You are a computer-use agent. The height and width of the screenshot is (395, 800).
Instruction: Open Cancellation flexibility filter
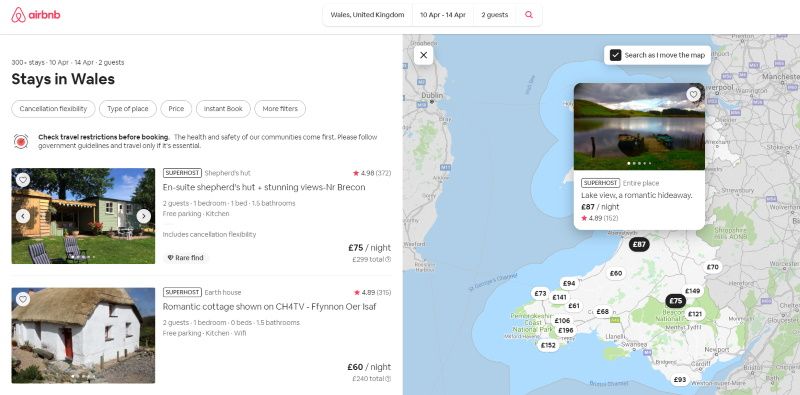(53, 109)
